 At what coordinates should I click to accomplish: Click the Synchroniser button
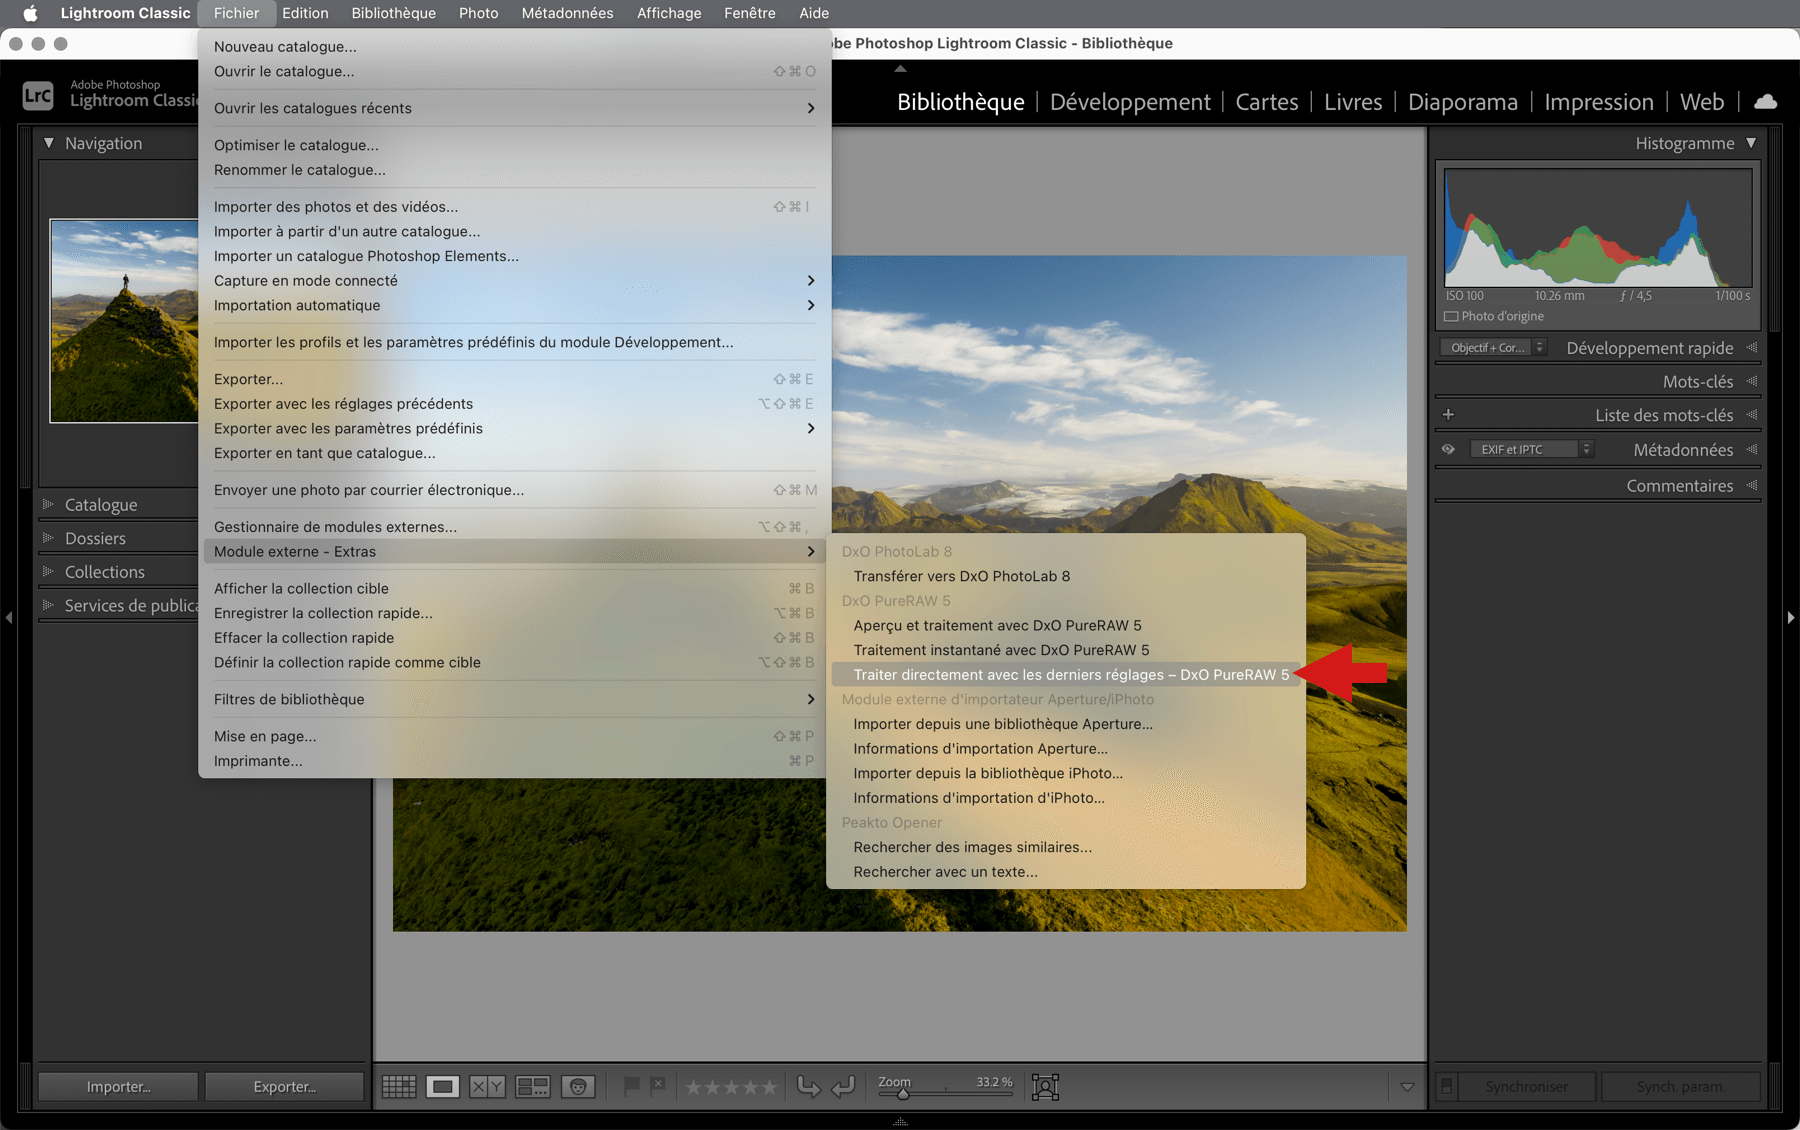1526,1087
